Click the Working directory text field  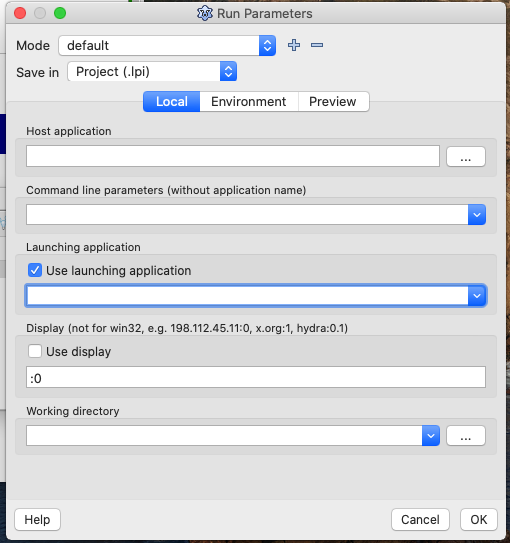click(224, 436)
